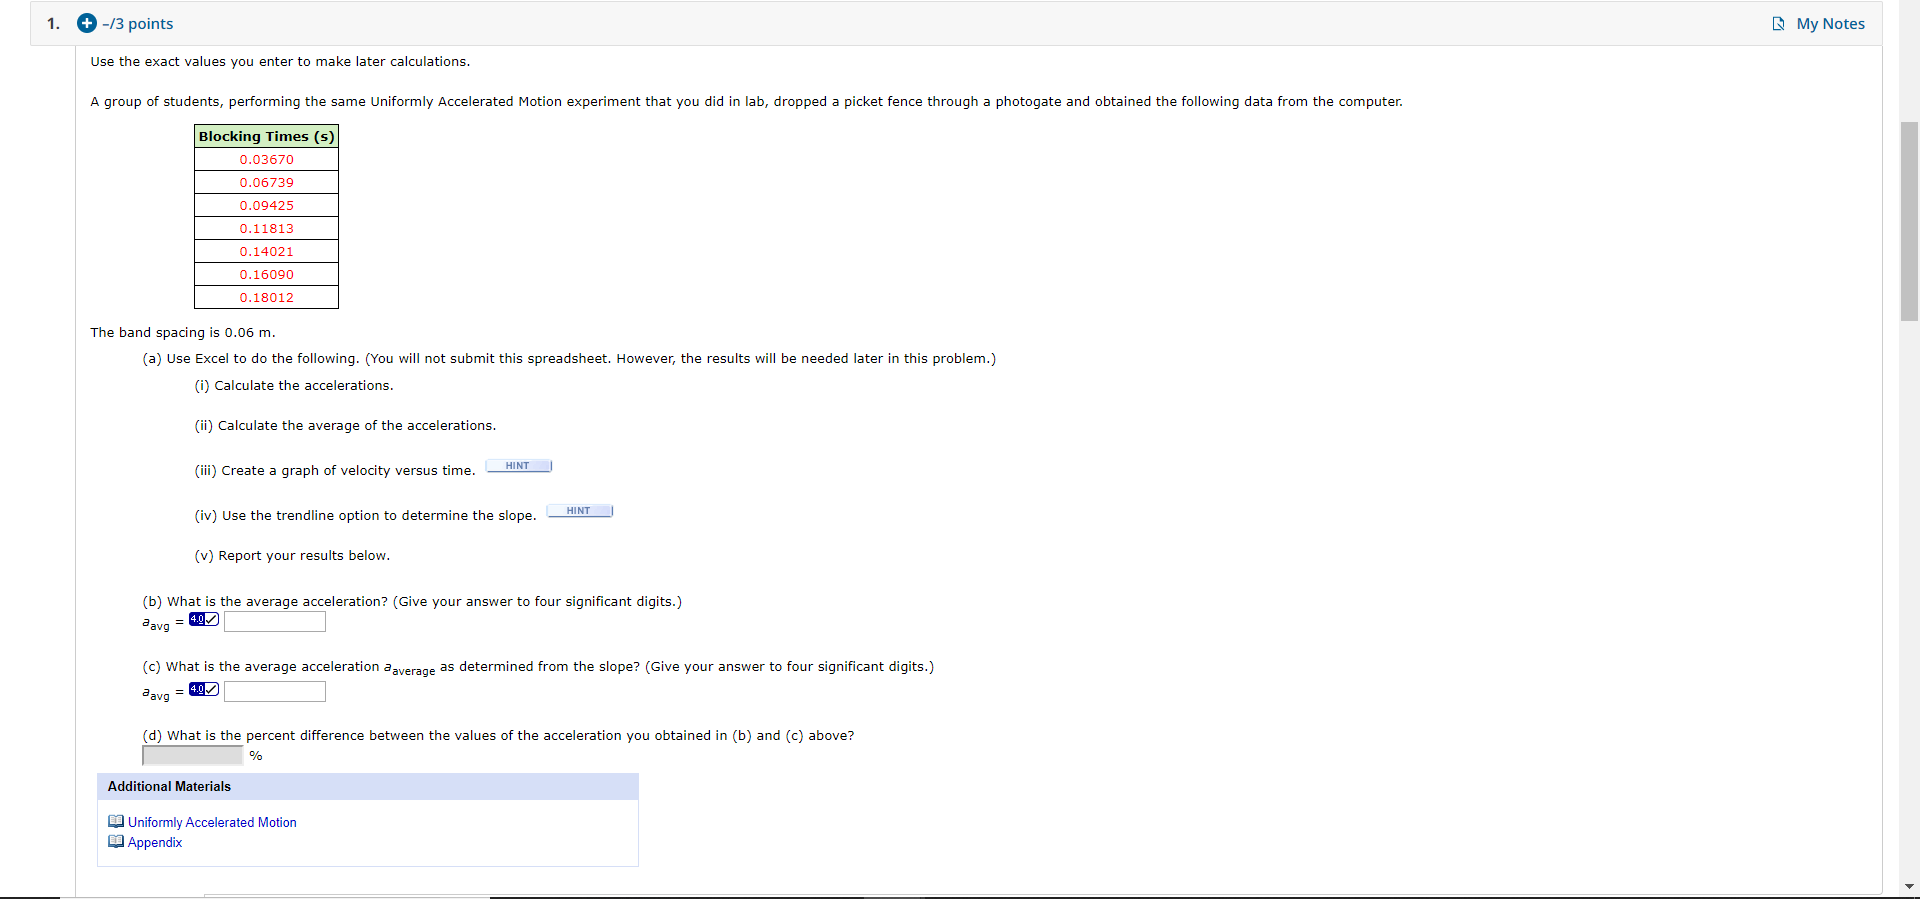The image size is (1920, 899).
Task: Focus the average acceleration field in (b)
Action: coord(275,622)
